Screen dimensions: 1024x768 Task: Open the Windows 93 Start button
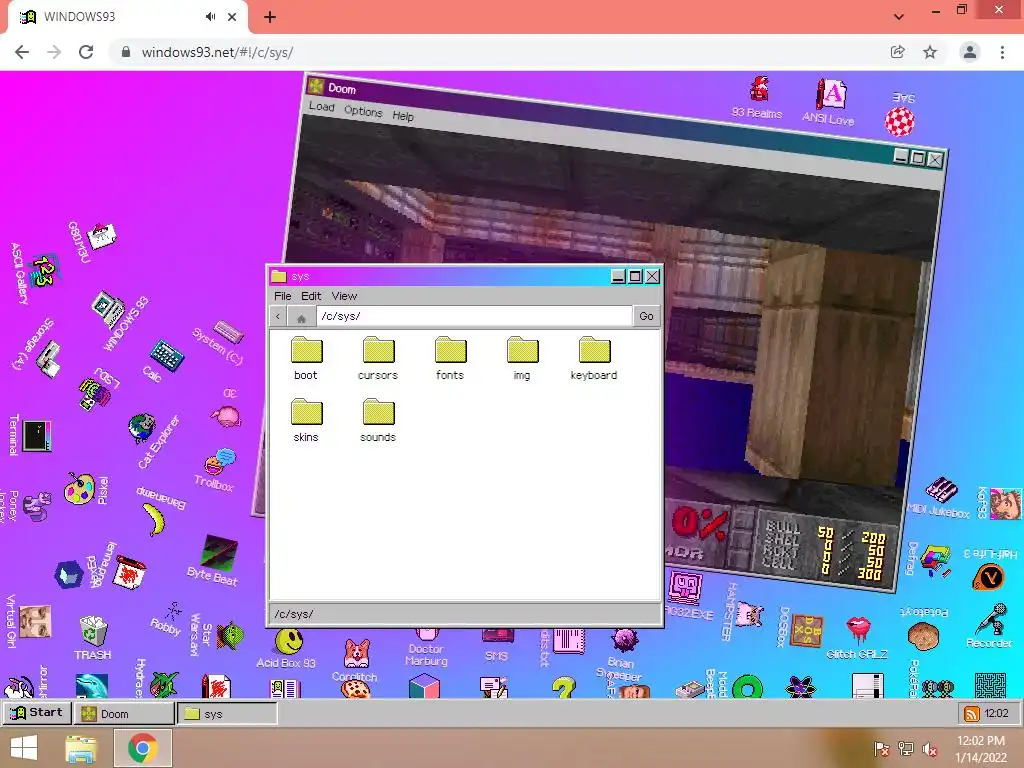point(36,712)
